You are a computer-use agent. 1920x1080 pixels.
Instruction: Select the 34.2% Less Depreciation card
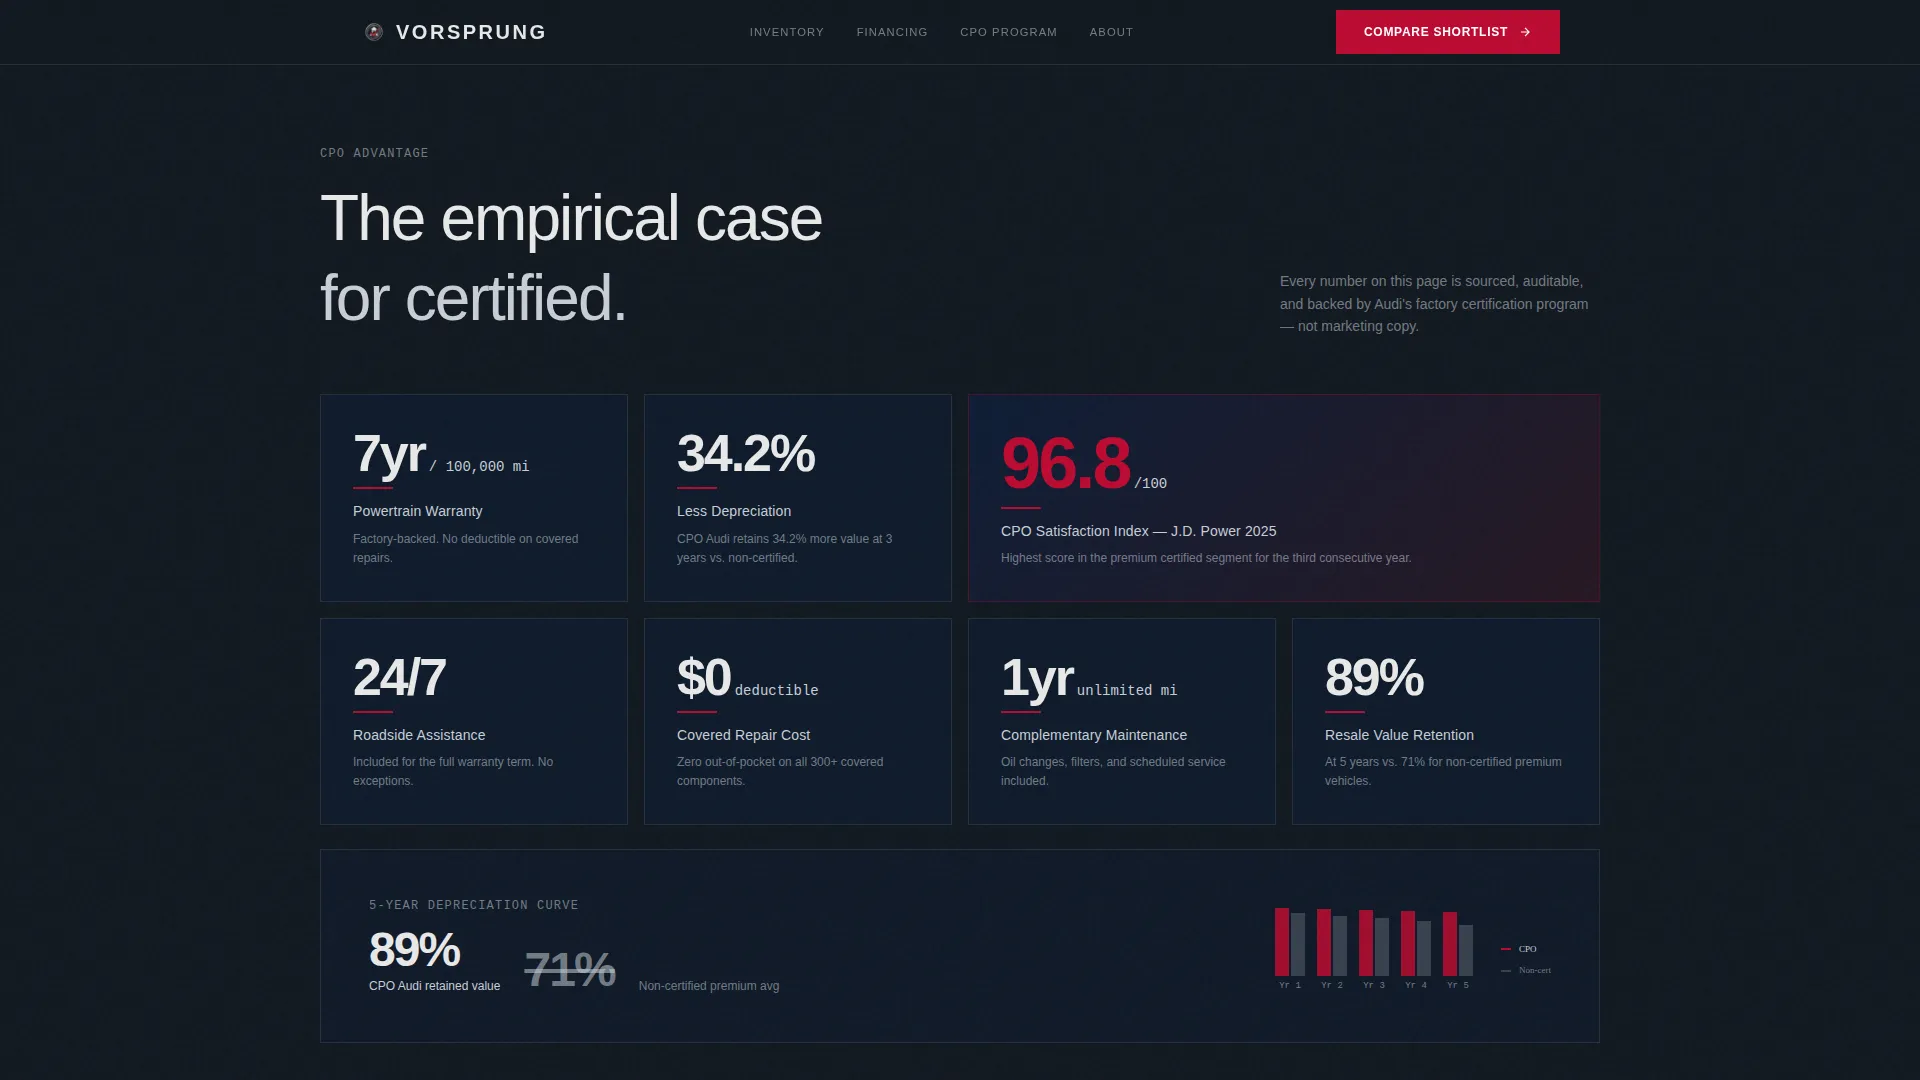(x=798, y=498)
